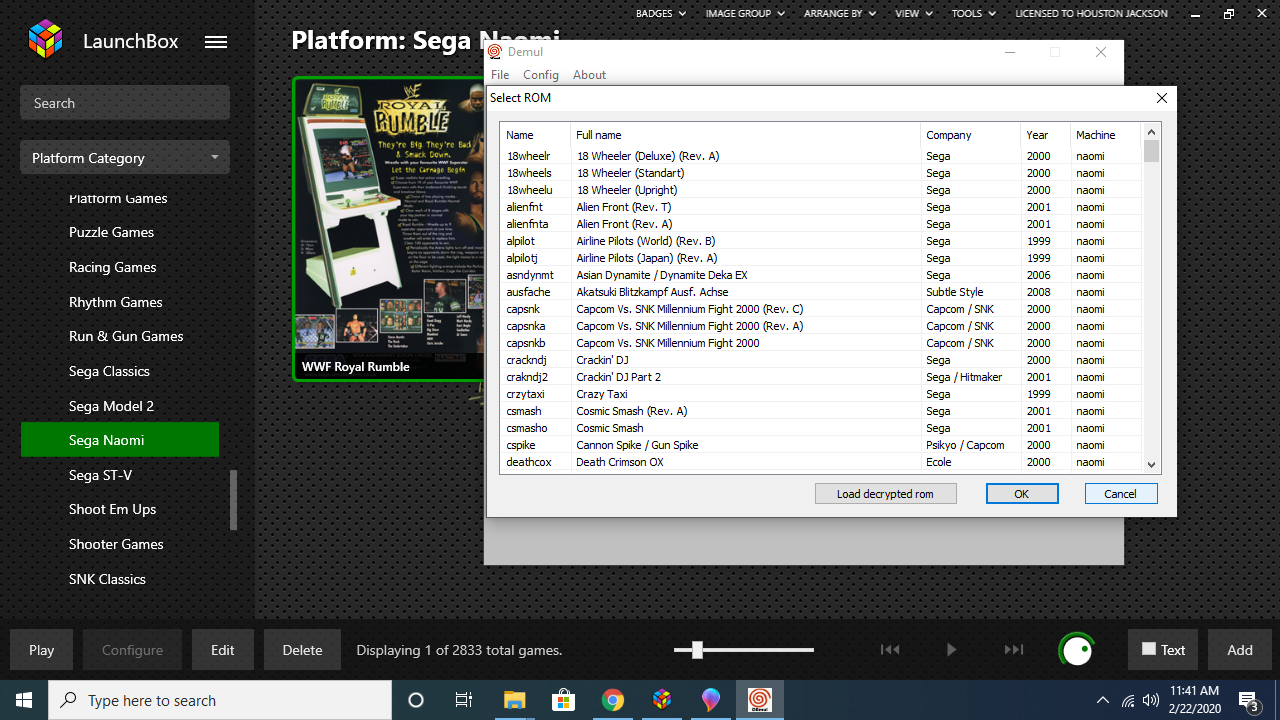Open Microsoft Store from the taskbar
Image resolution: width=1280 pixels, height=720 pixels.
563,700
